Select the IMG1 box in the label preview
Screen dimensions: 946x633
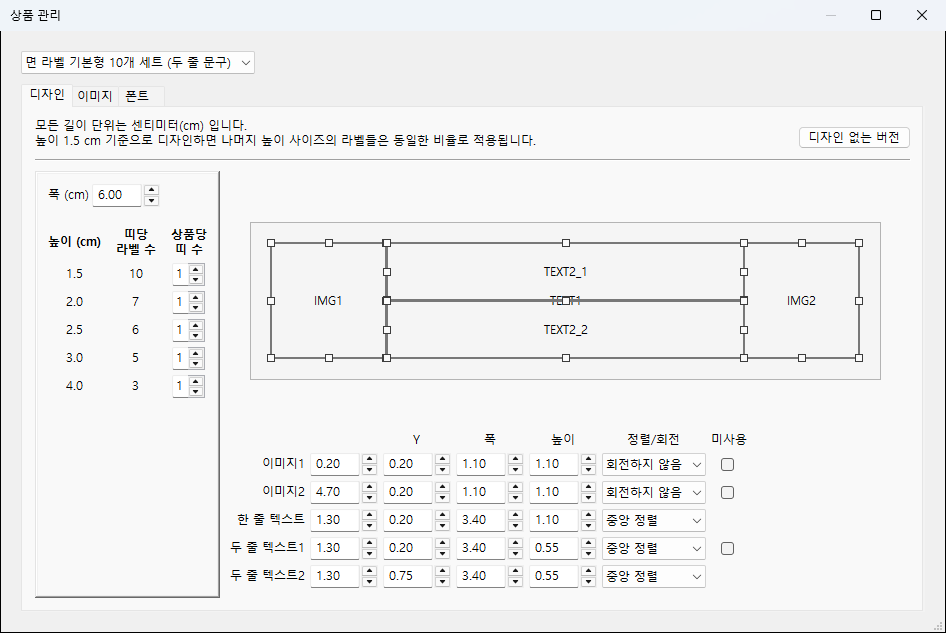(328, 301)
